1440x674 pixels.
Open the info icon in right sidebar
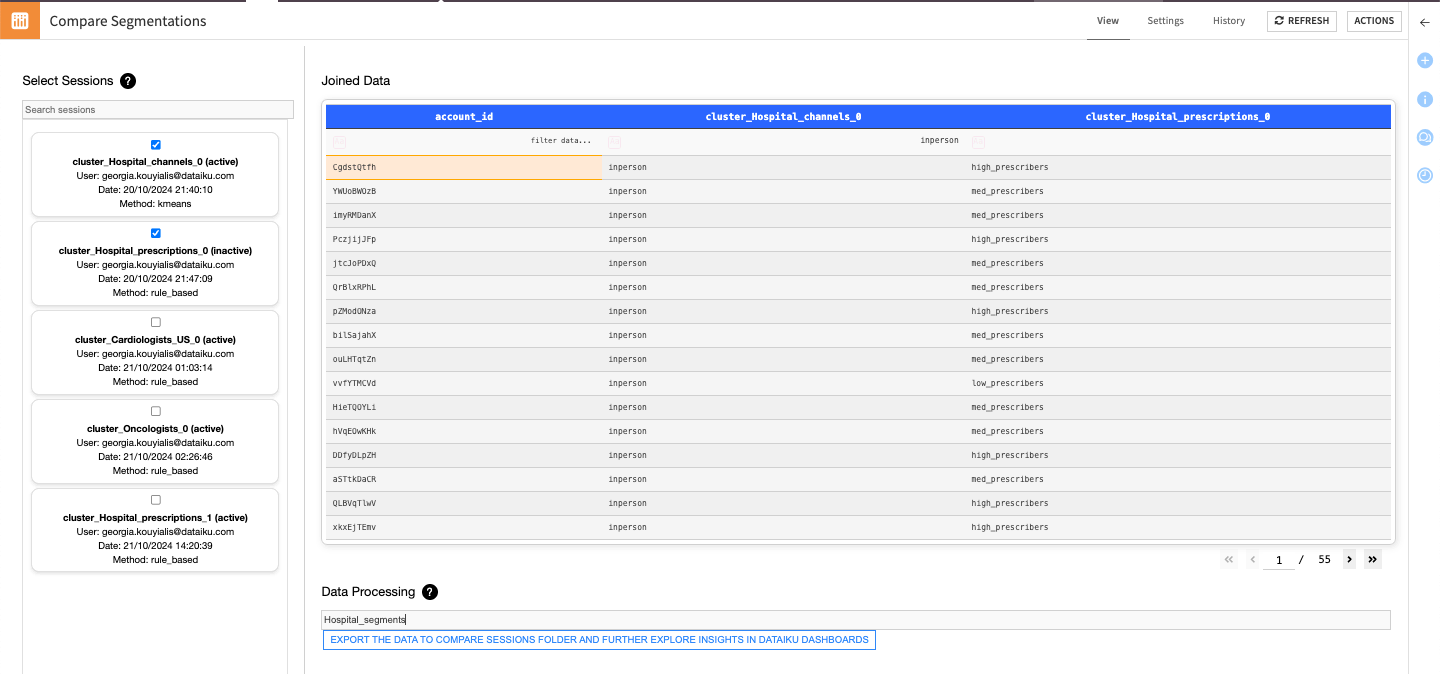[x=1425, y=99]
